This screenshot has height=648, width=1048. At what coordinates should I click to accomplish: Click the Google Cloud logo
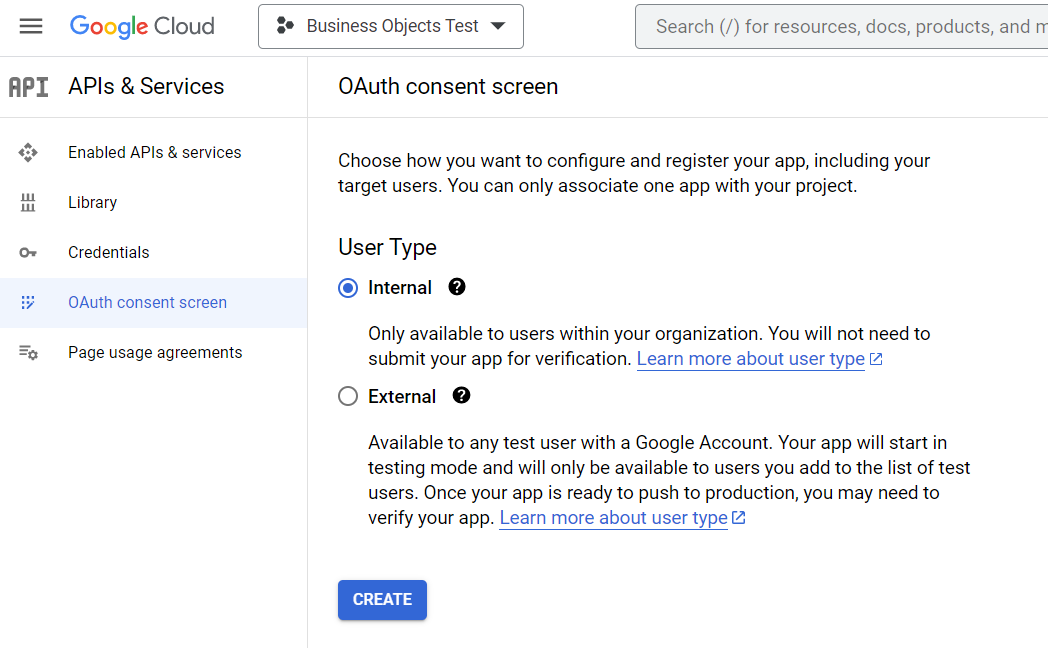pyautogui.click(x=142, y=26)
